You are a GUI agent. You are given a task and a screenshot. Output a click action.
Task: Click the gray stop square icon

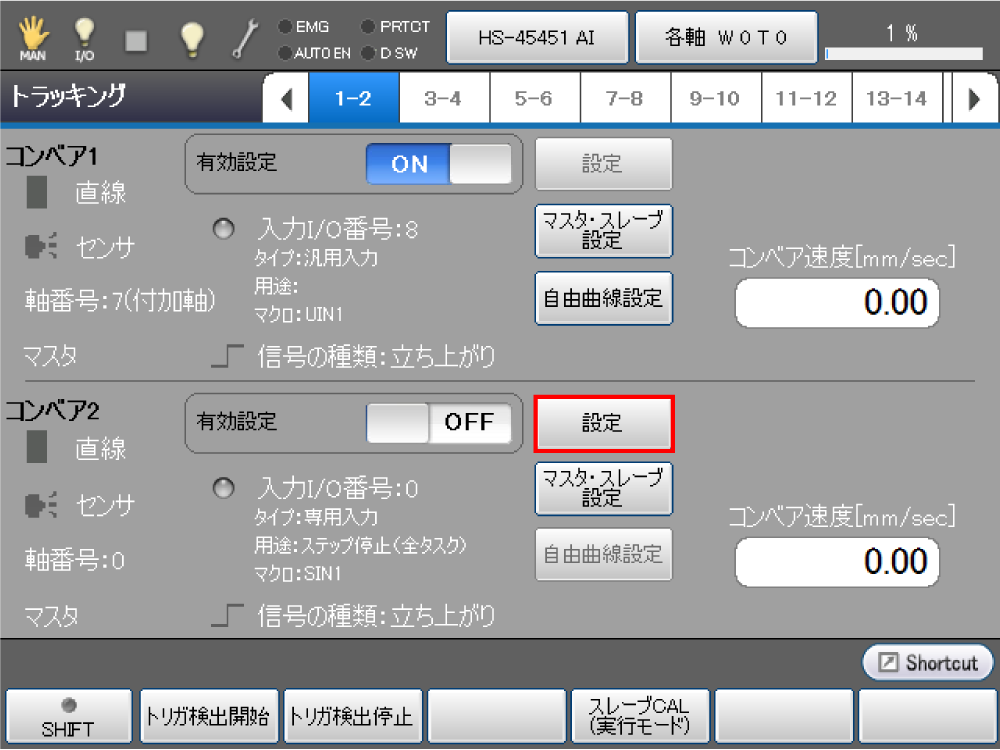[137, 39]
